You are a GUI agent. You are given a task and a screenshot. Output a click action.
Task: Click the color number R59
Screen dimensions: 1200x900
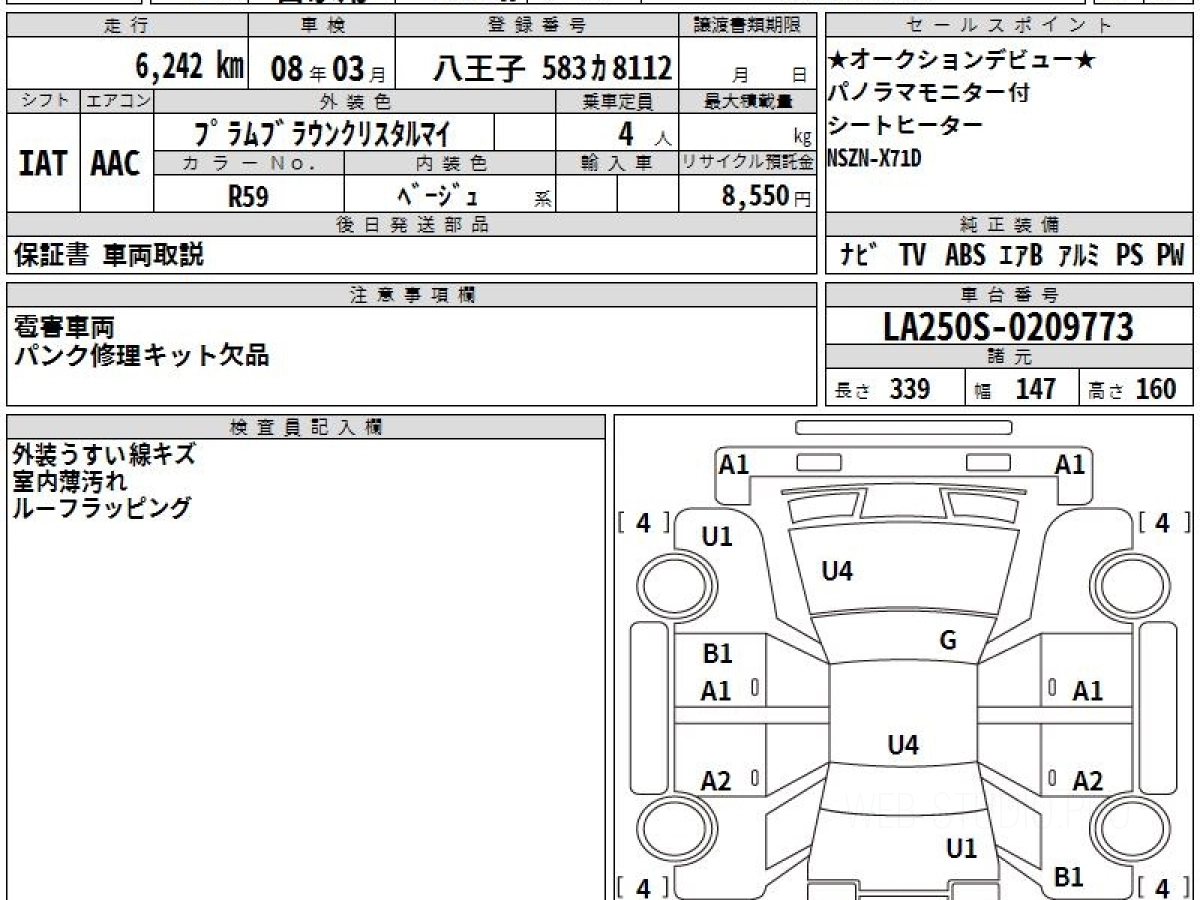pyautogui.click(x=249, y=196)
